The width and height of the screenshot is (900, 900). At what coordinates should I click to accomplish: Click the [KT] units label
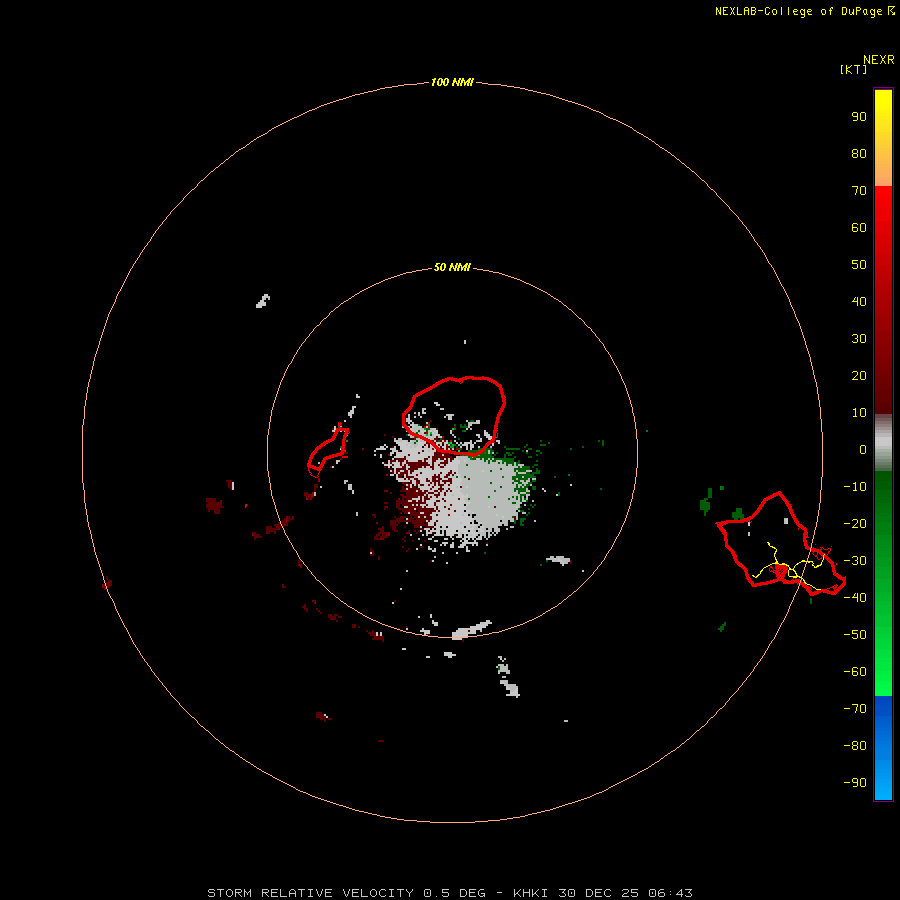[853, 69]
